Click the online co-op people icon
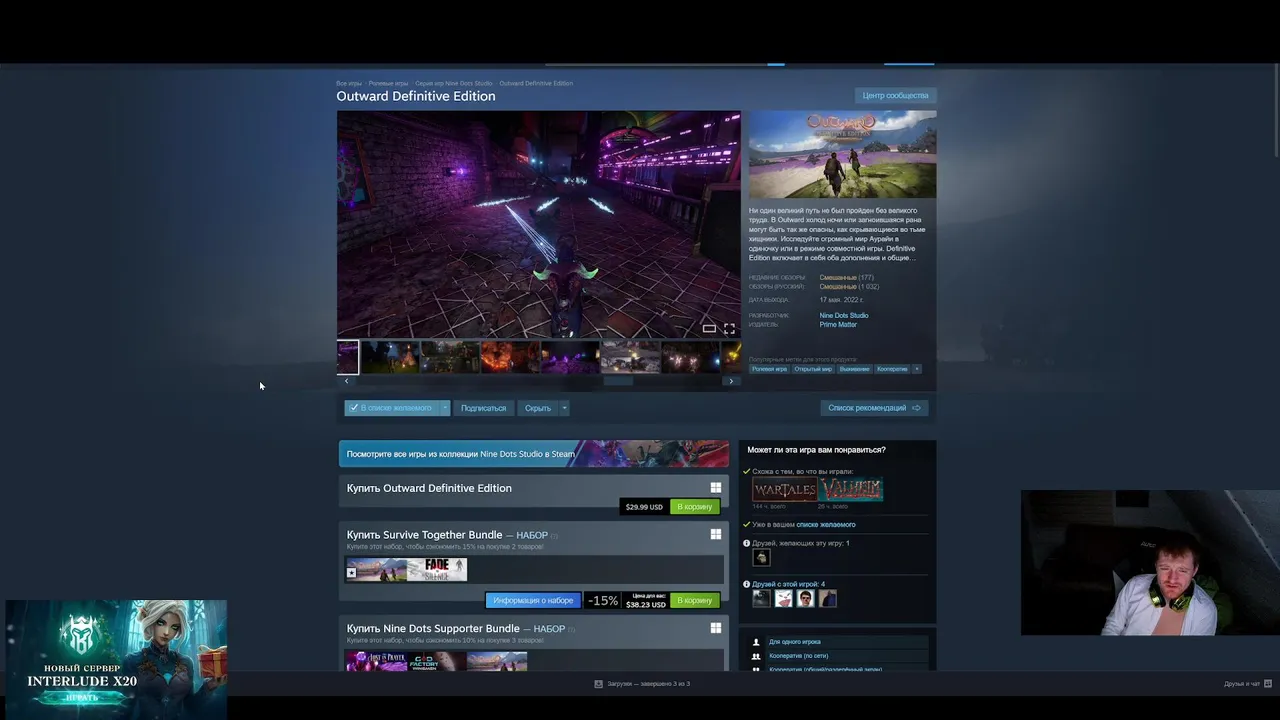 756,656
